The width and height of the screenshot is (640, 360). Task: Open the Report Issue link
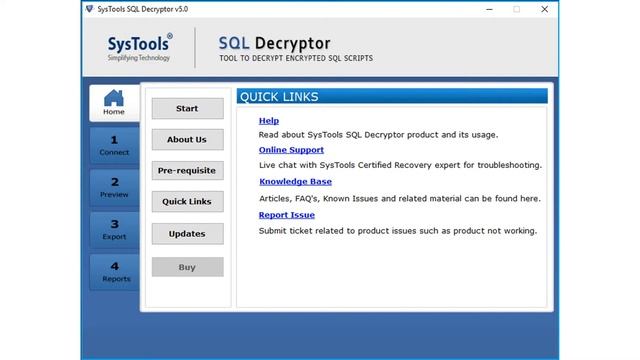(x=287, y=215)
